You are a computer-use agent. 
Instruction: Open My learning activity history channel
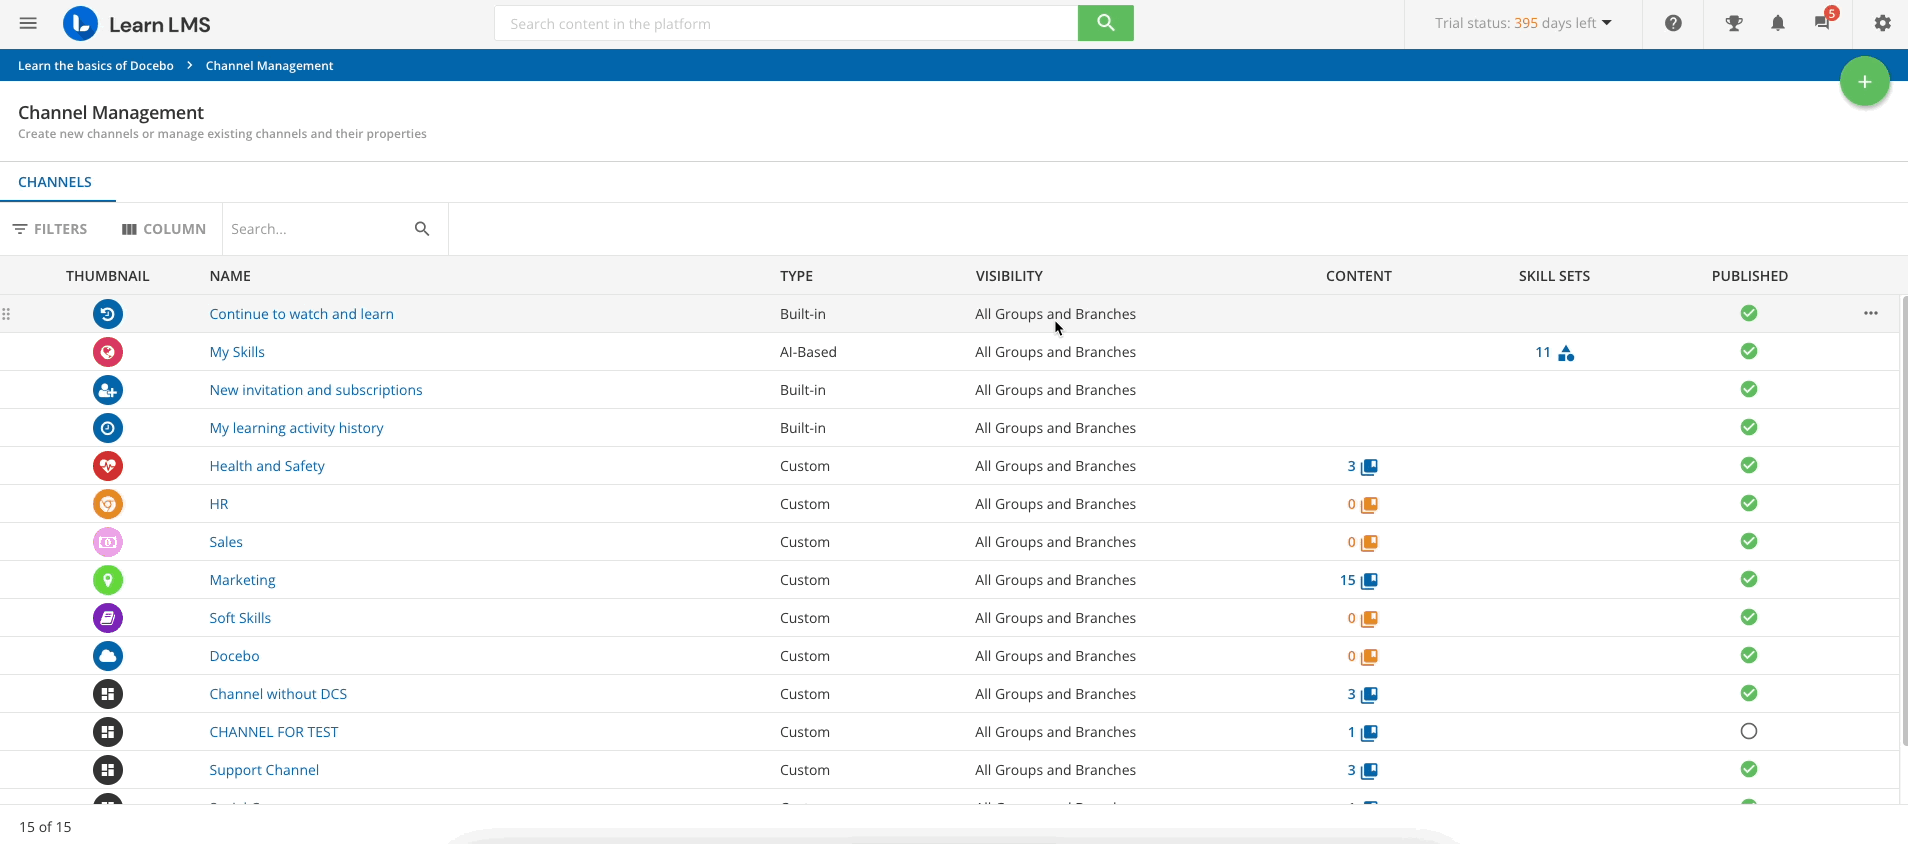[x=296, y=428]
